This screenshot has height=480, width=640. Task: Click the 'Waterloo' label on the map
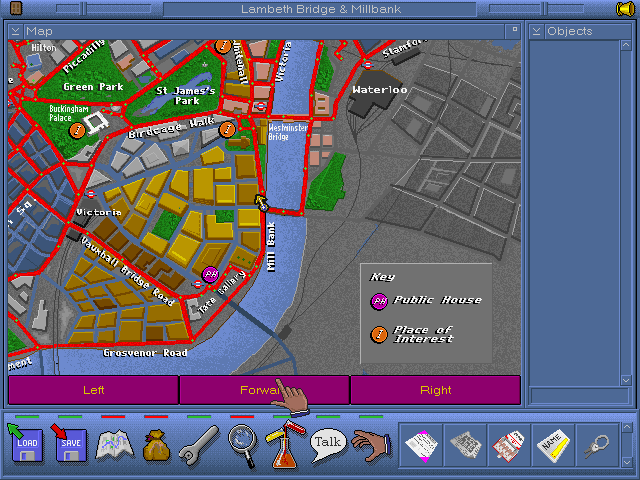tap(380, 89)
